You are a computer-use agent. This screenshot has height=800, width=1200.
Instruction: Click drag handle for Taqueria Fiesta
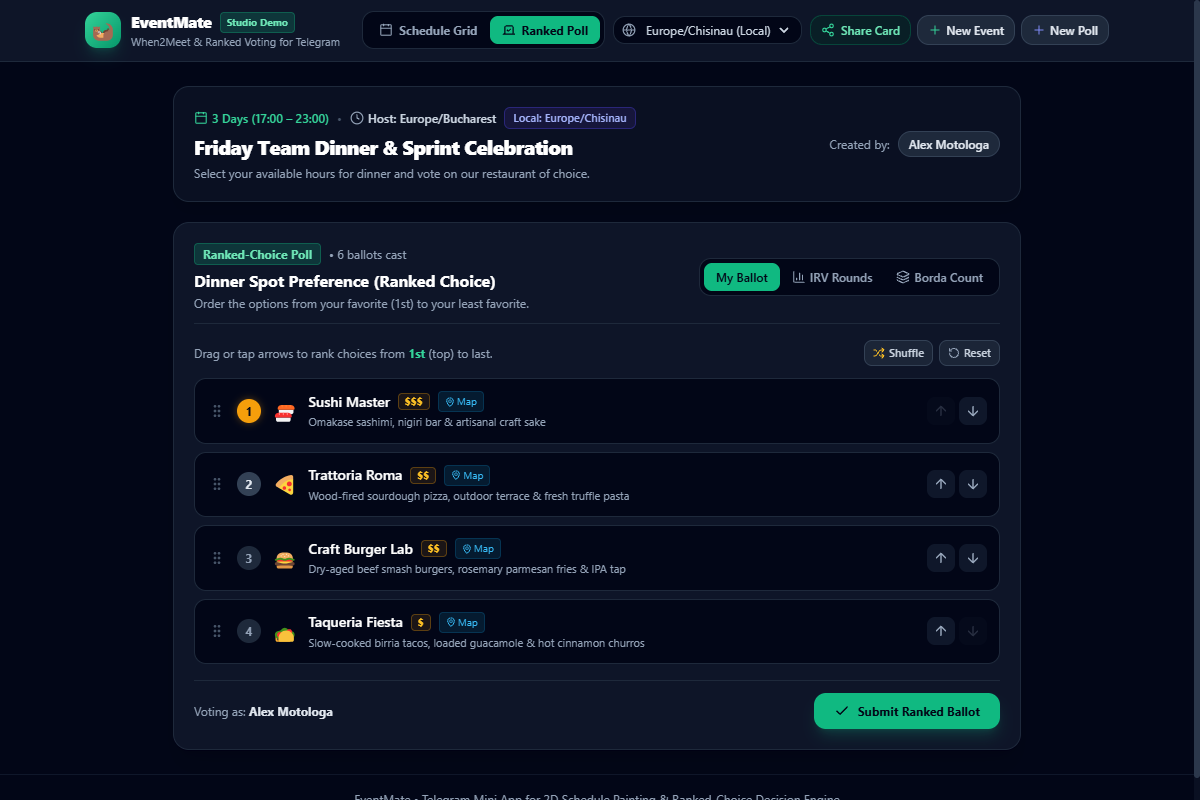[217, 631]
